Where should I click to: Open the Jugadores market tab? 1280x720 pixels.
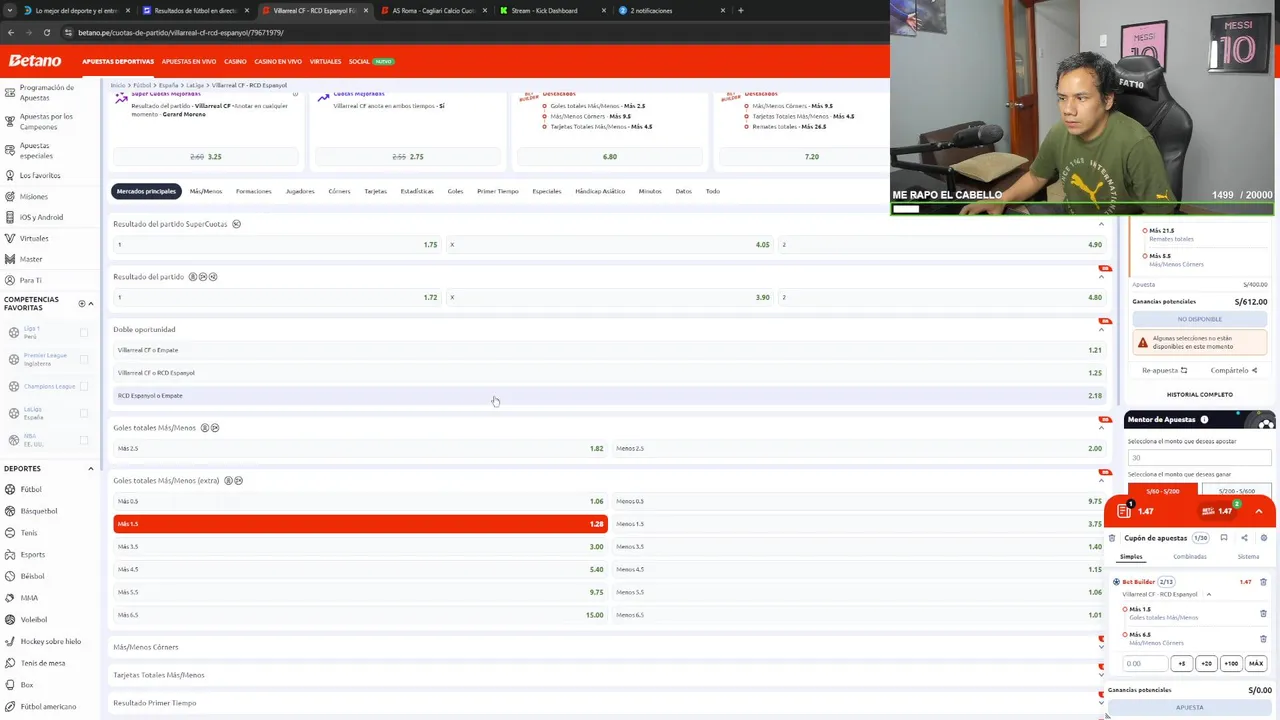pyautogui.click(x=300, y=191)
